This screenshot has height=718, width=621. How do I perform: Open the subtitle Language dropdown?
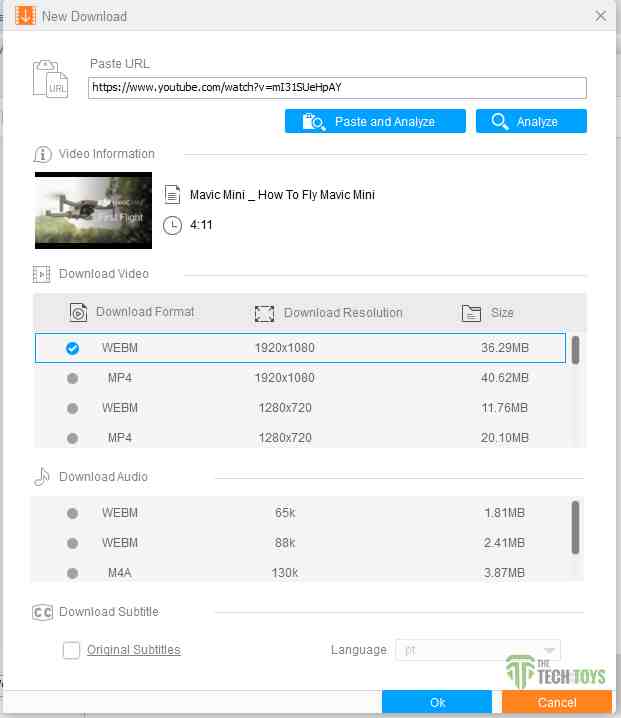pos(478,650)
